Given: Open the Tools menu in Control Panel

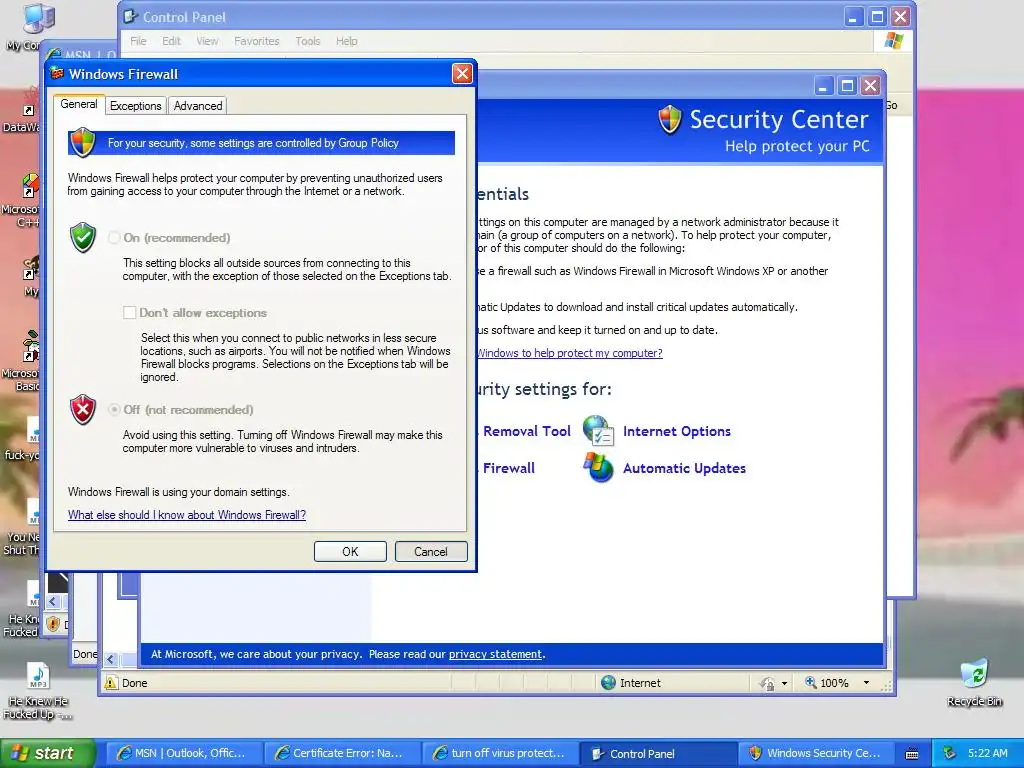Looking at the screenshot, I should point(308,41).
